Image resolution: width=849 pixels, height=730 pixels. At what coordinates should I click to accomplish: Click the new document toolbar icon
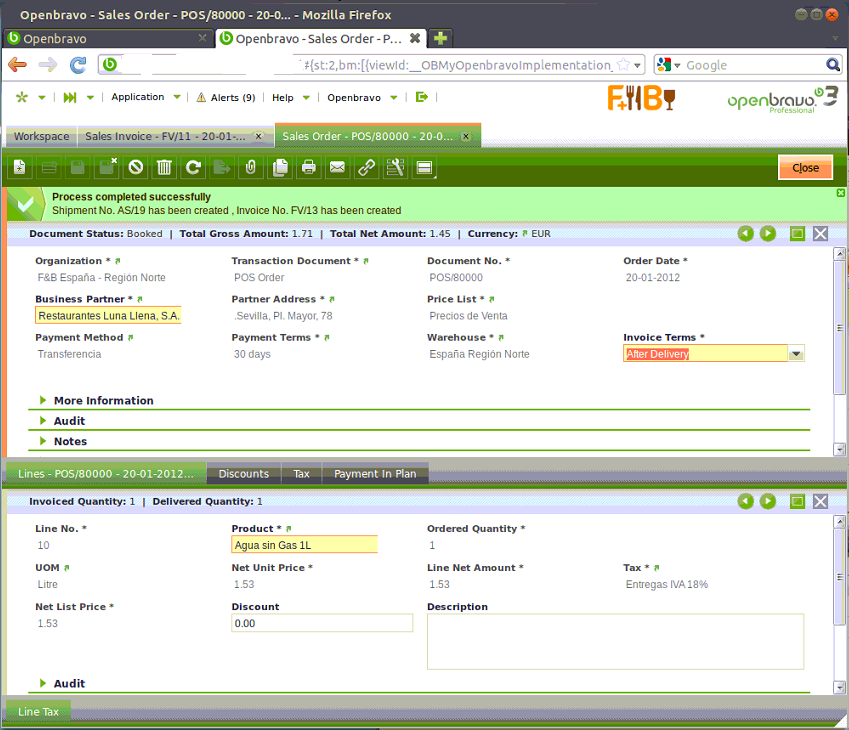coord(19,168)
